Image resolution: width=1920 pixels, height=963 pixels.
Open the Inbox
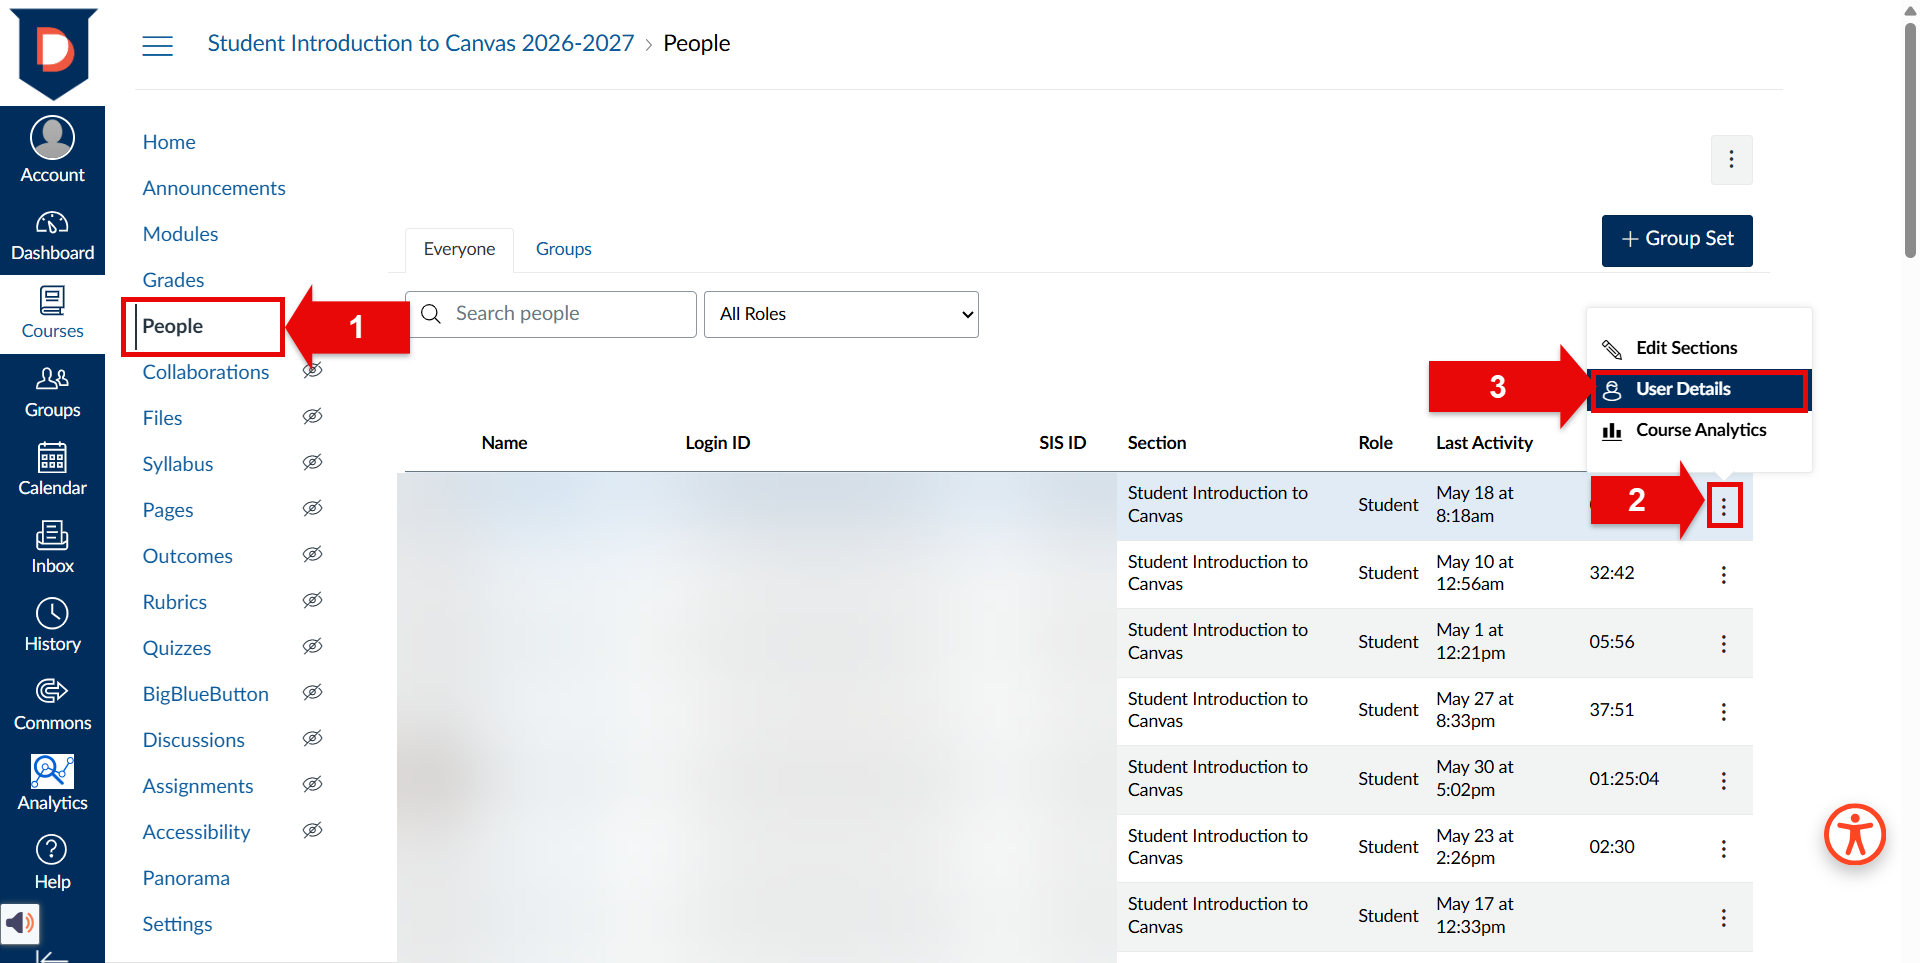coord(52,549)
